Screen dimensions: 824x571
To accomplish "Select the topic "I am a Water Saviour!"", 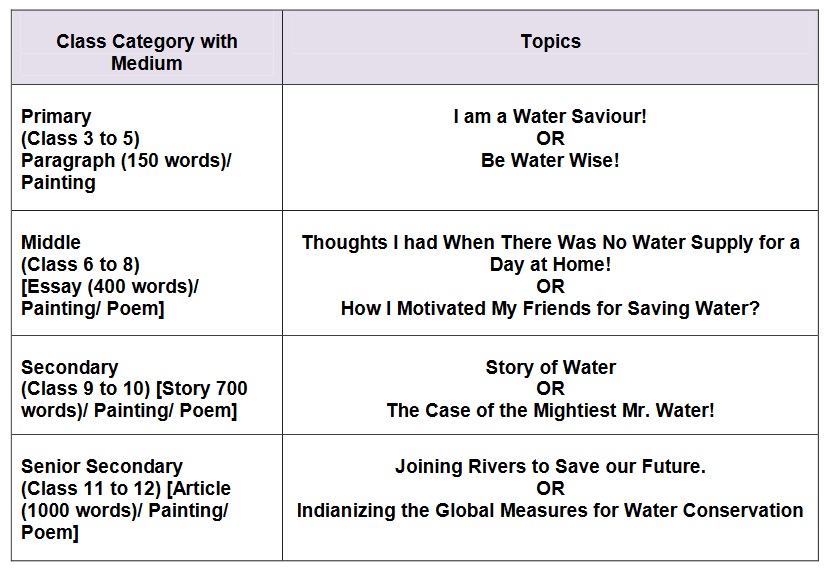I will tap(550, 117).
